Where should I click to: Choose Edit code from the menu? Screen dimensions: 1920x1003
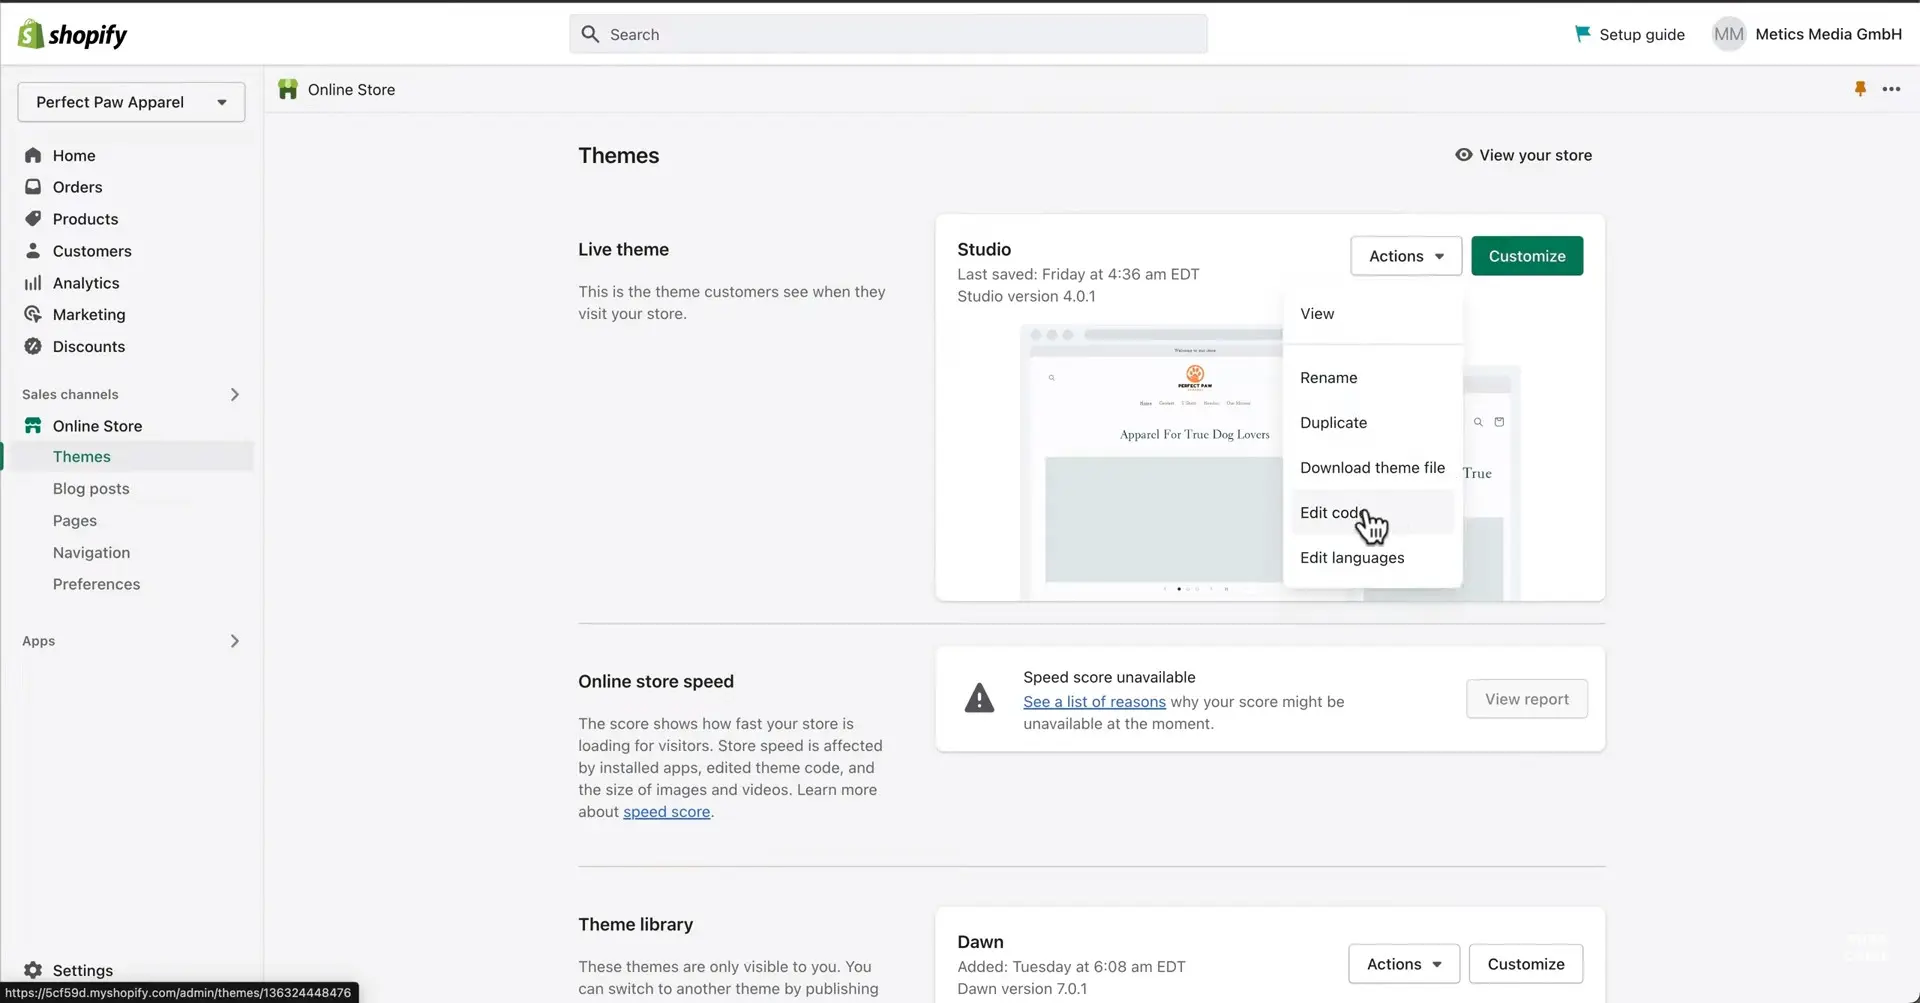point(1372,513)
